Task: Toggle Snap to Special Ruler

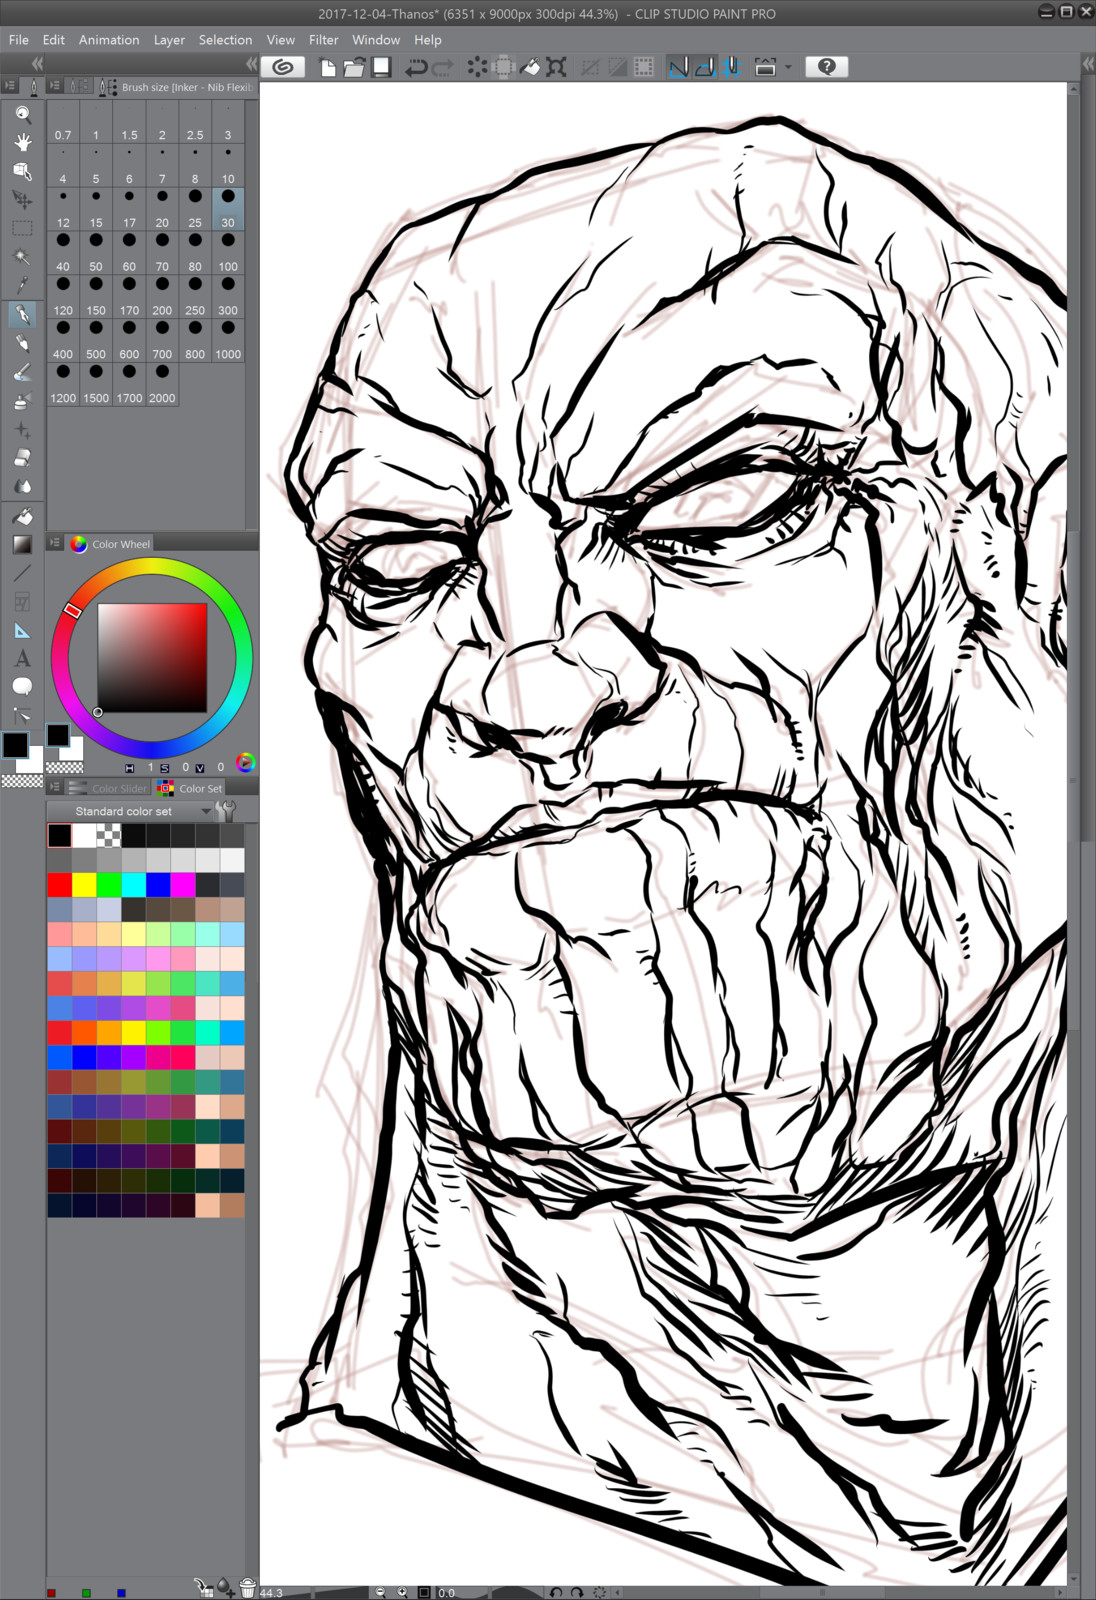Action: [x=705, y=67]
